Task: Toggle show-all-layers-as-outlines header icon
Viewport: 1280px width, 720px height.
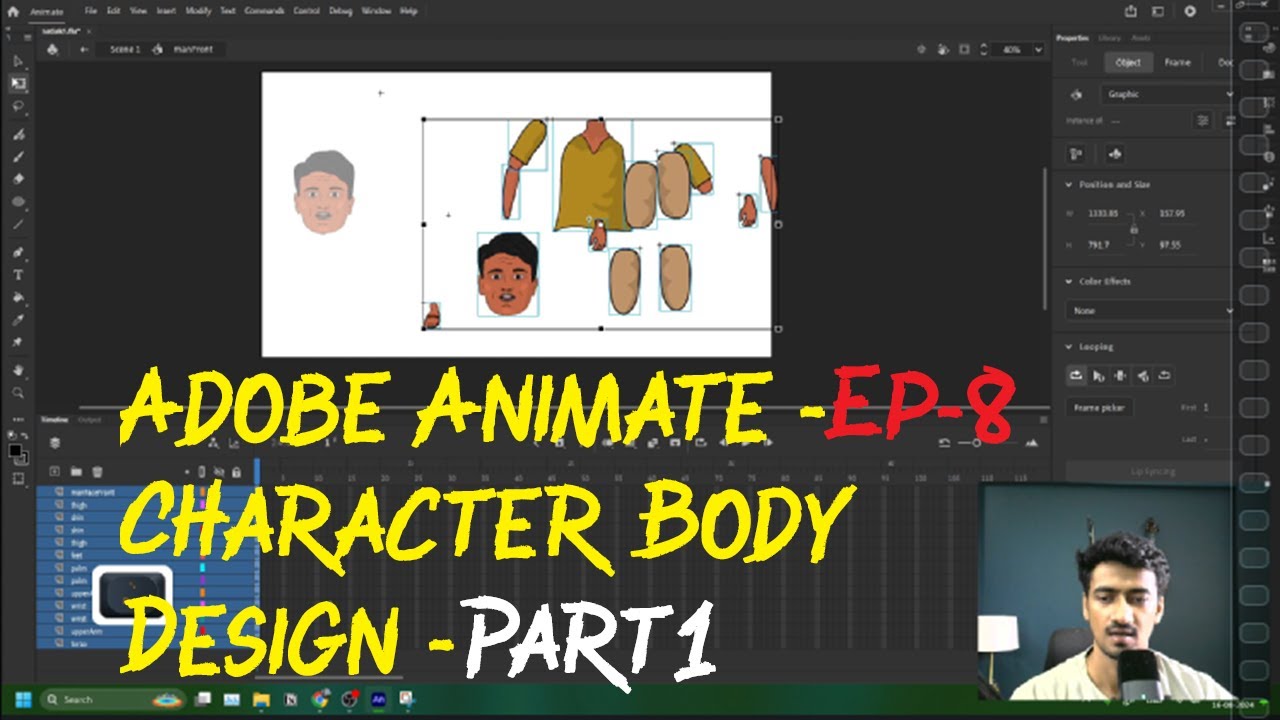Action: (202, 471)
